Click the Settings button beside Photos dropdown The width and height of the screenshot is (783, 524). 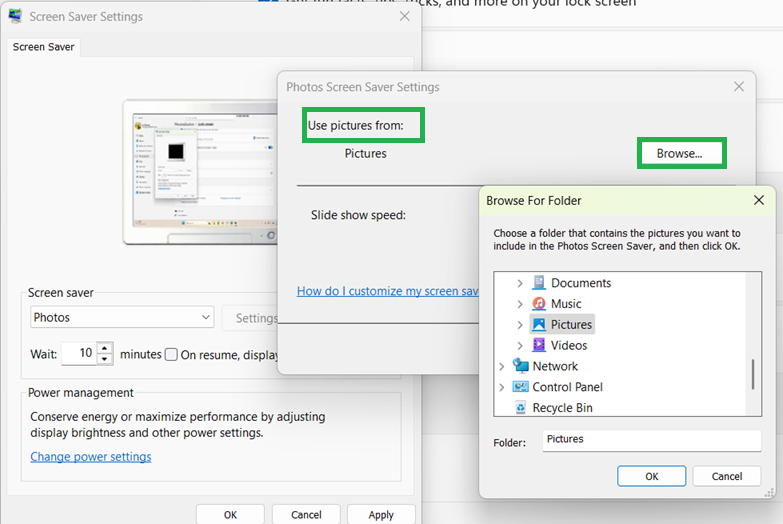point(251,318)
